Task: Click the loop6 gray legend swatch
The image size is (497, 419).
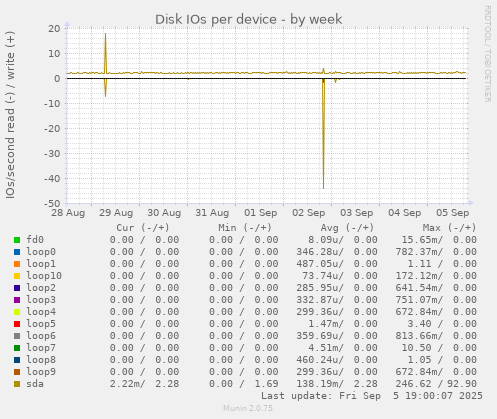Action: click(17, 336)
